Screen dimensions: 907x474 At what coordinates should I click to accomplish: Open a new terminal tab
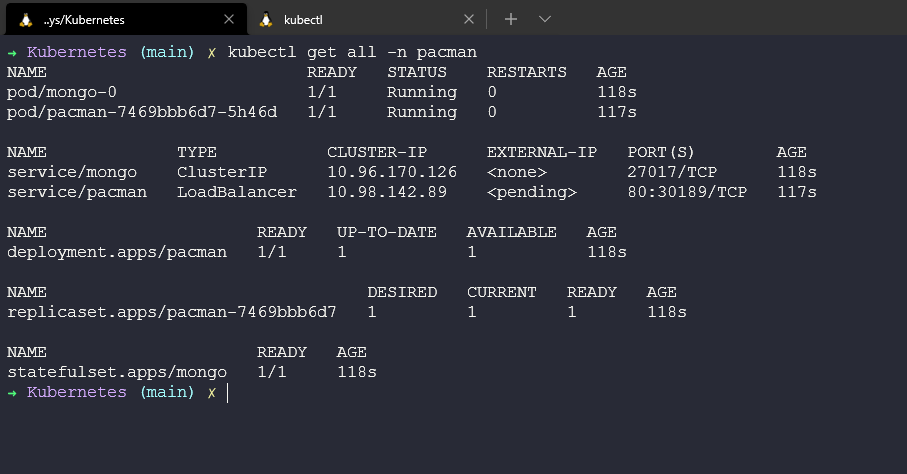pyautogui.click(x=511, y=19)
